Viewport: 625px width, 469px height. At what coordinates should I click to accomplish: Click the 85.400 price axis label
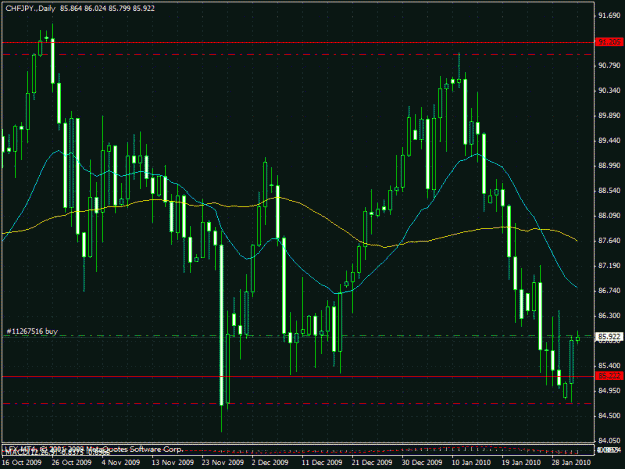[x=609, y=365]
